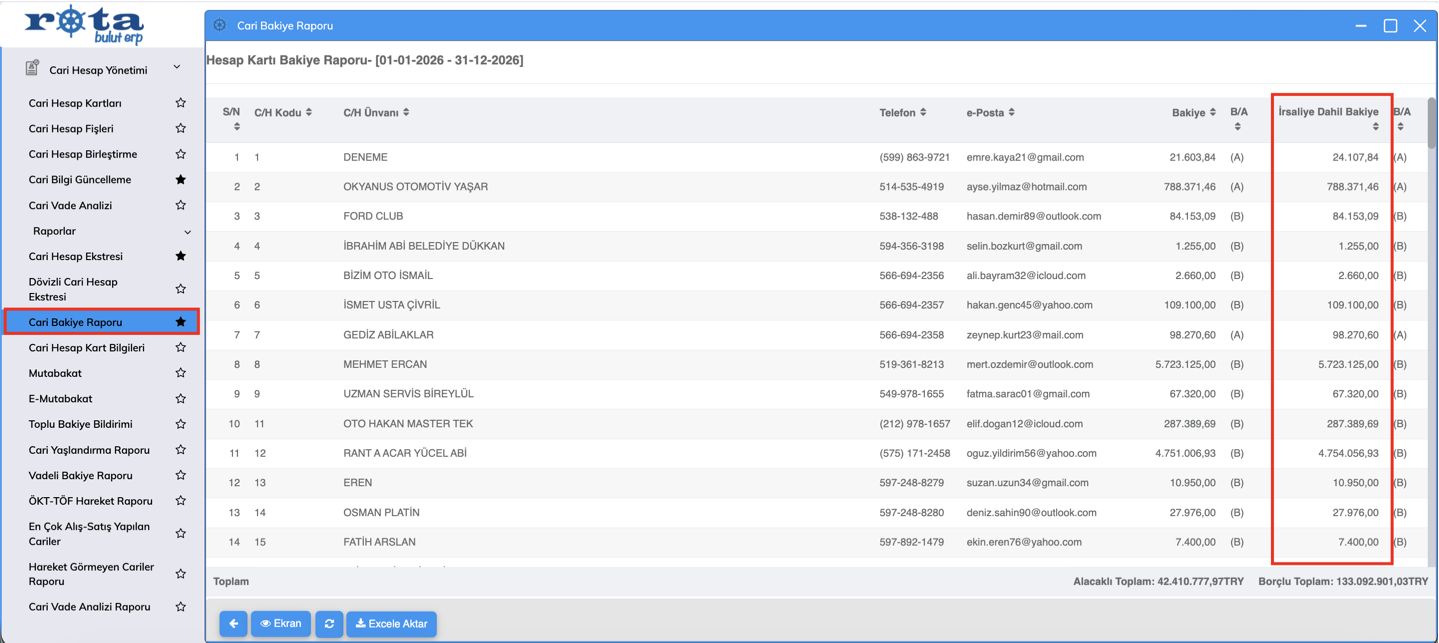
Task: Click the Rota bulut erp logo
Action: tap(85, 24)
